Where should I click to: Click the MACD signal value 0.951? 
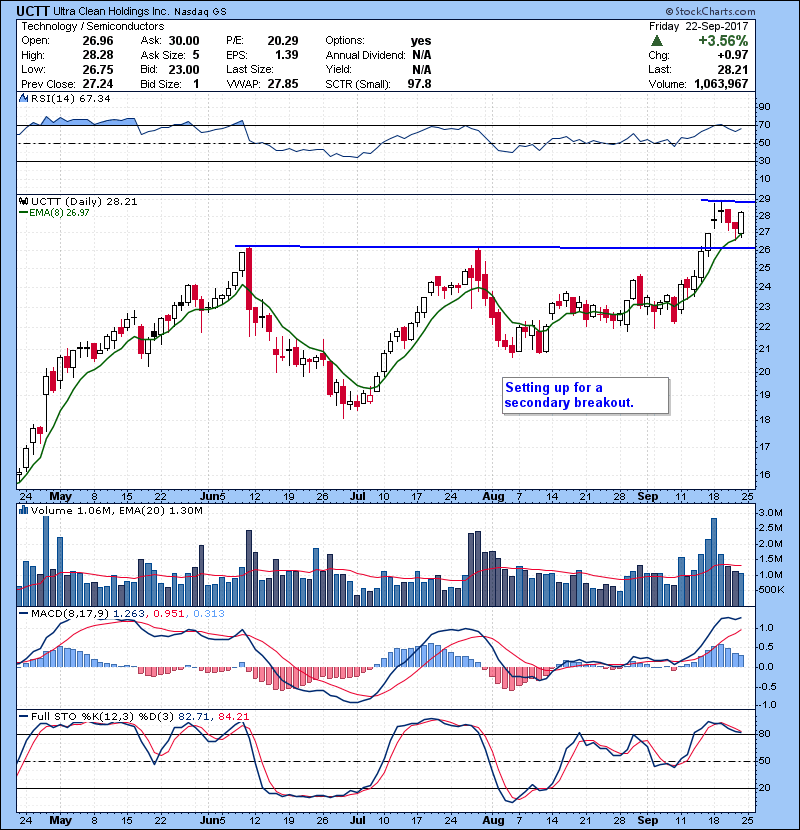click(169, 614)
